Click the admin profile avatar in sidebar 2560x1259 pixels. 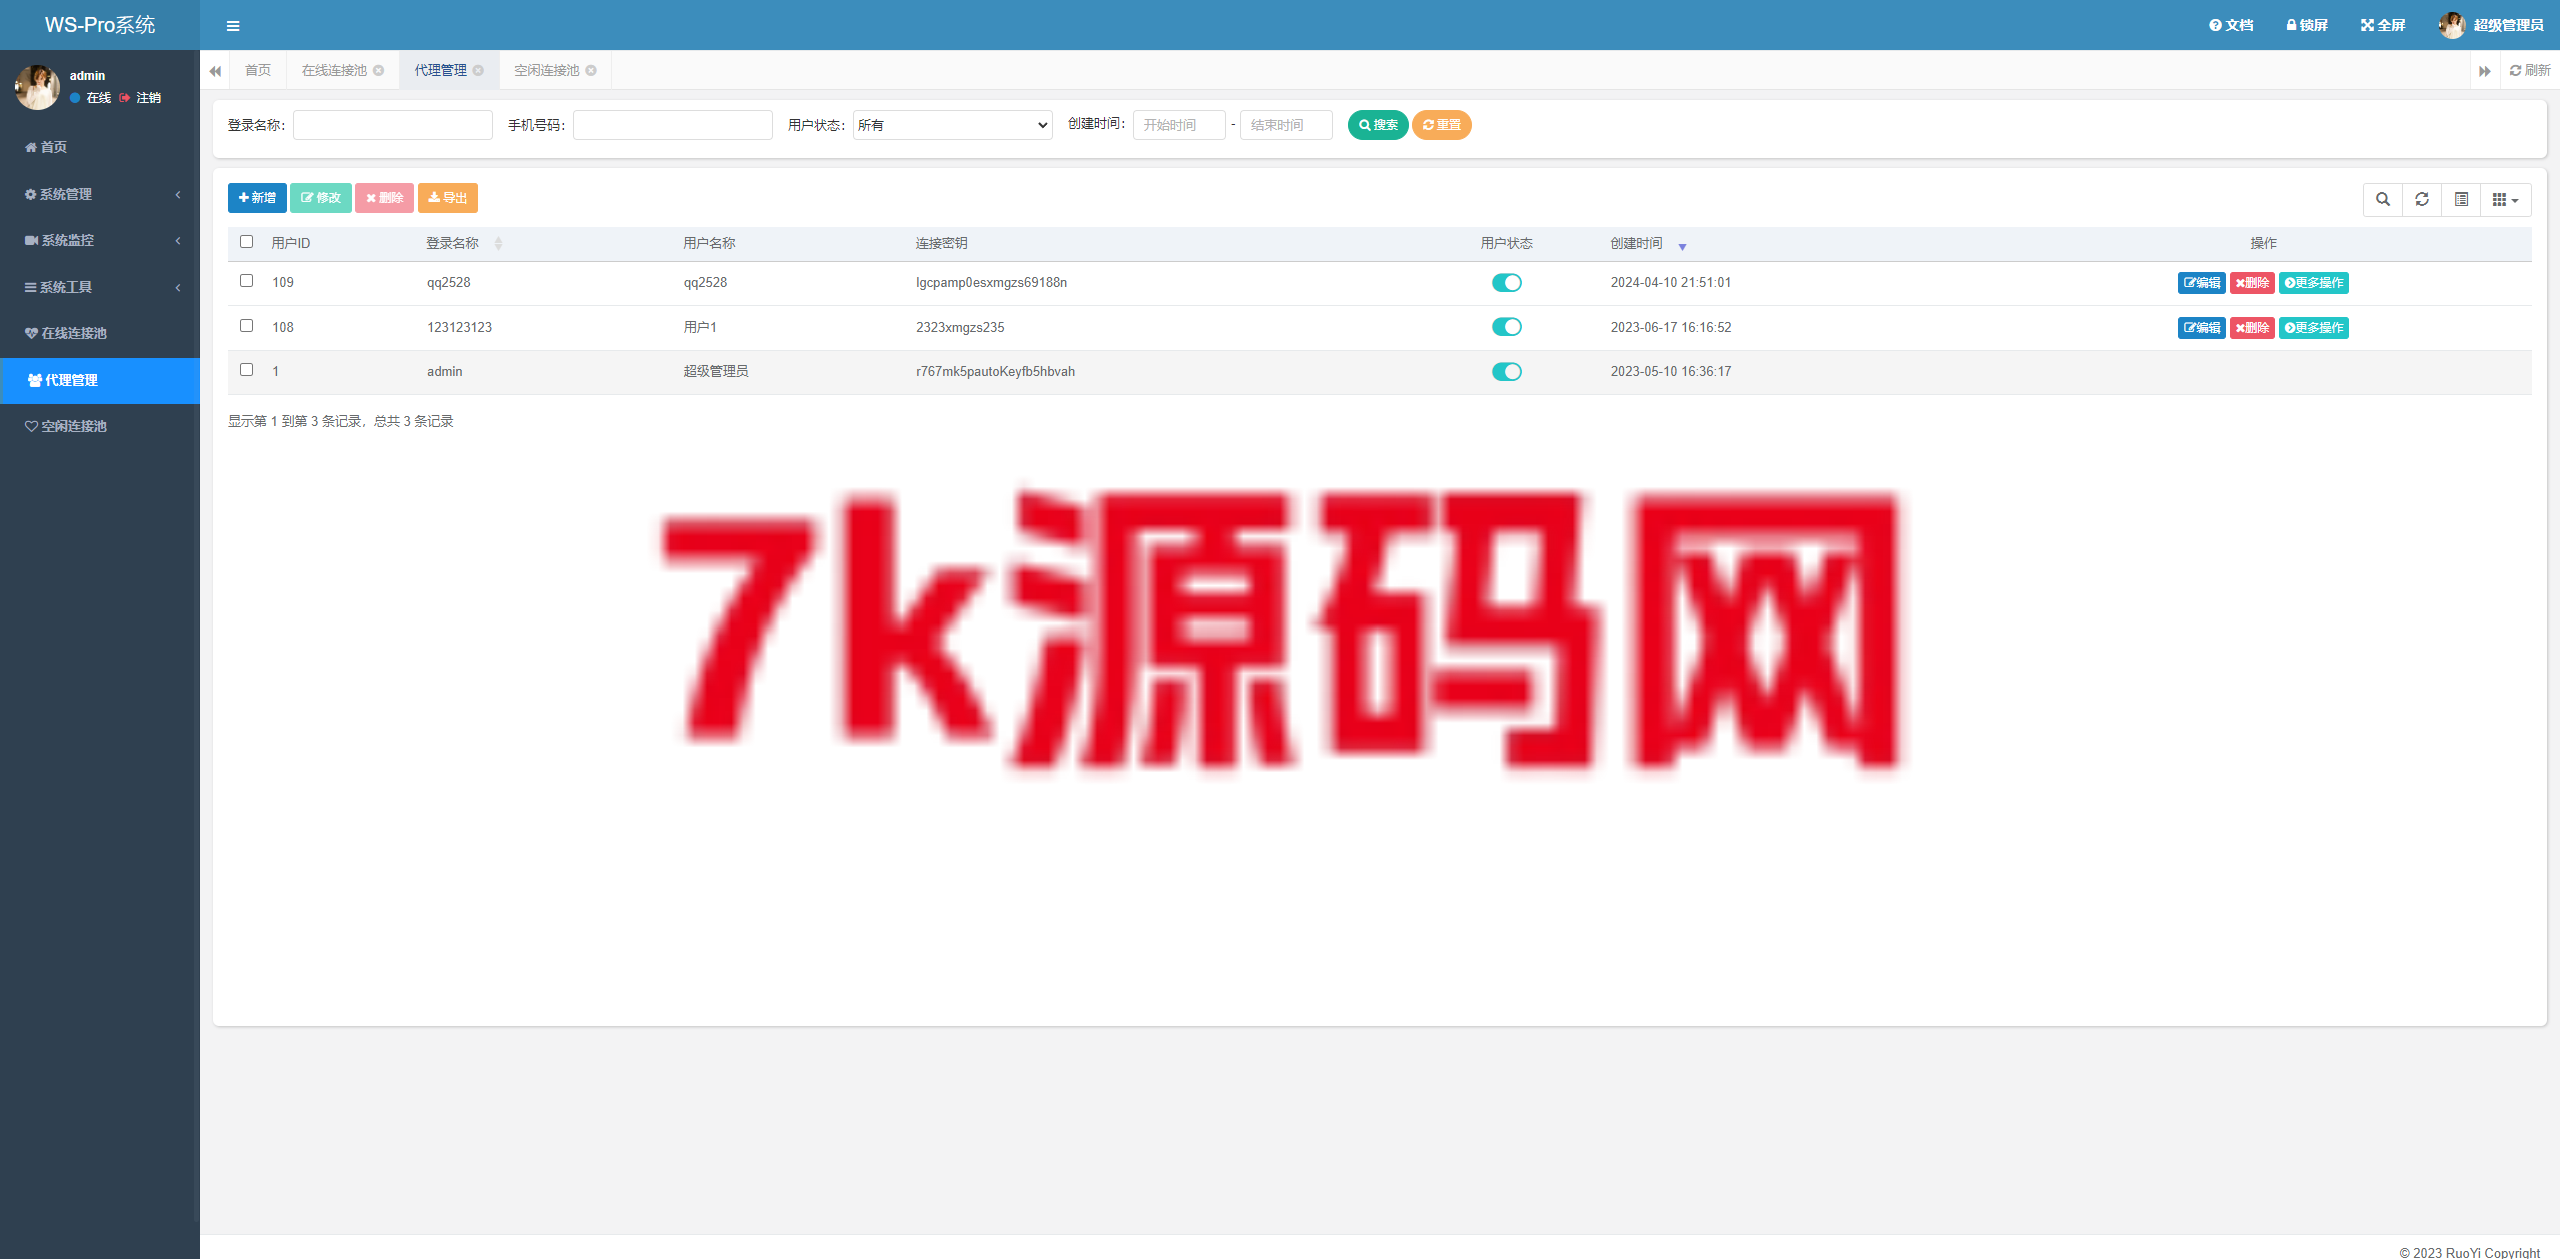click(x=37, y=87)
